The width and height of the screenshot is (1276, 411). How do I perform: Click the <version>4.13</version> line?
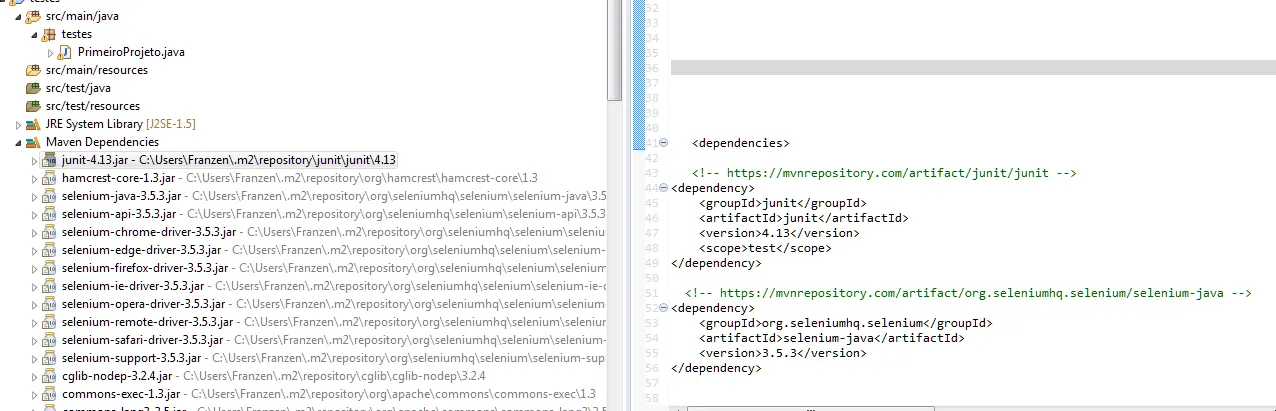779,233
